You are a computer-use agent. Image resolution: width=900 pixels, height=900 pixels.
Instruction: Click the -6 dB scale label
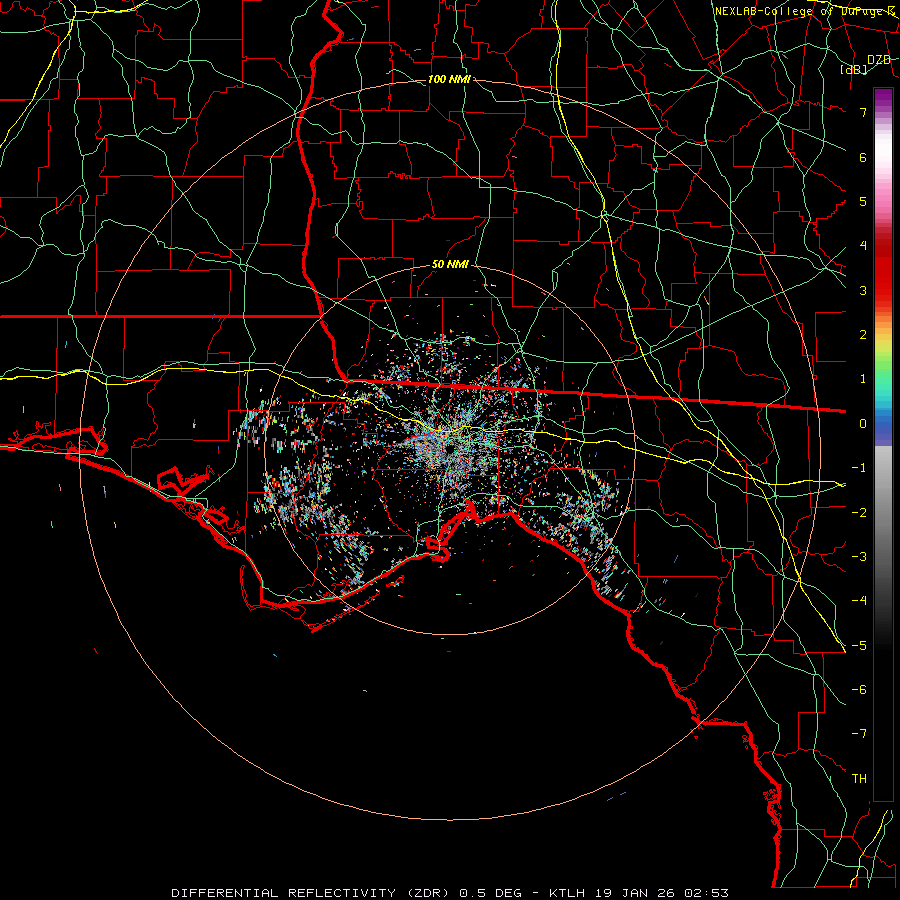click(x=859, y=690)
